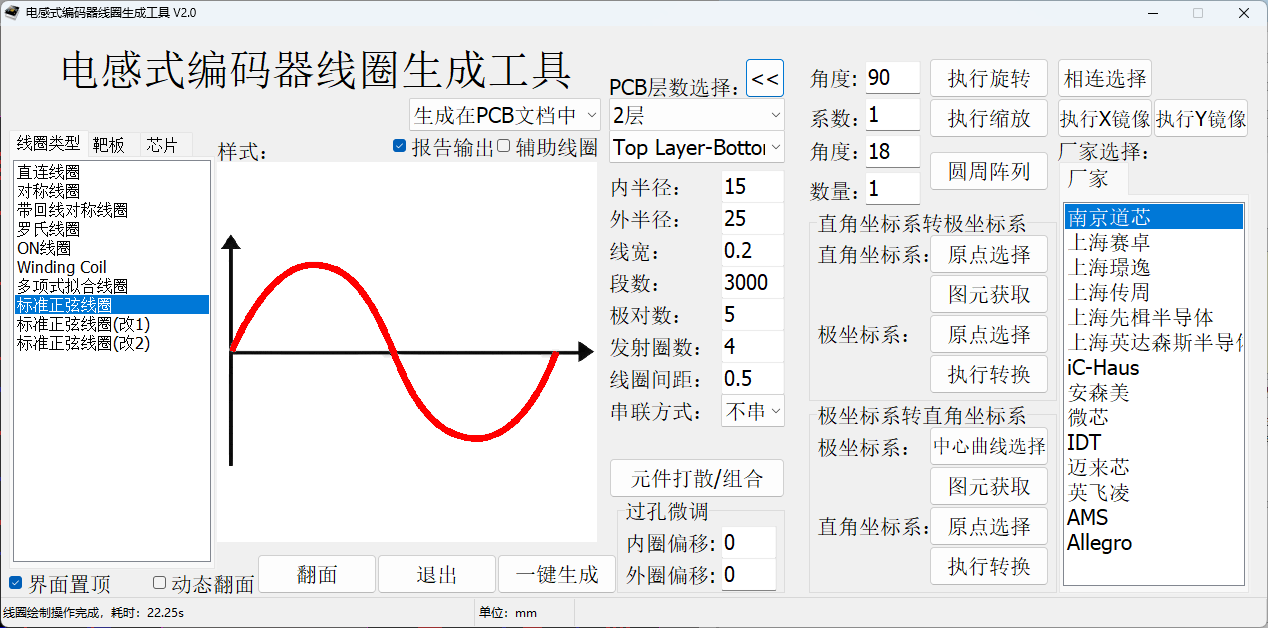The height and width of the screenshot is (628, 1268).
Task: Click the 一键生成 button
Action: click(x=557, y=574)
